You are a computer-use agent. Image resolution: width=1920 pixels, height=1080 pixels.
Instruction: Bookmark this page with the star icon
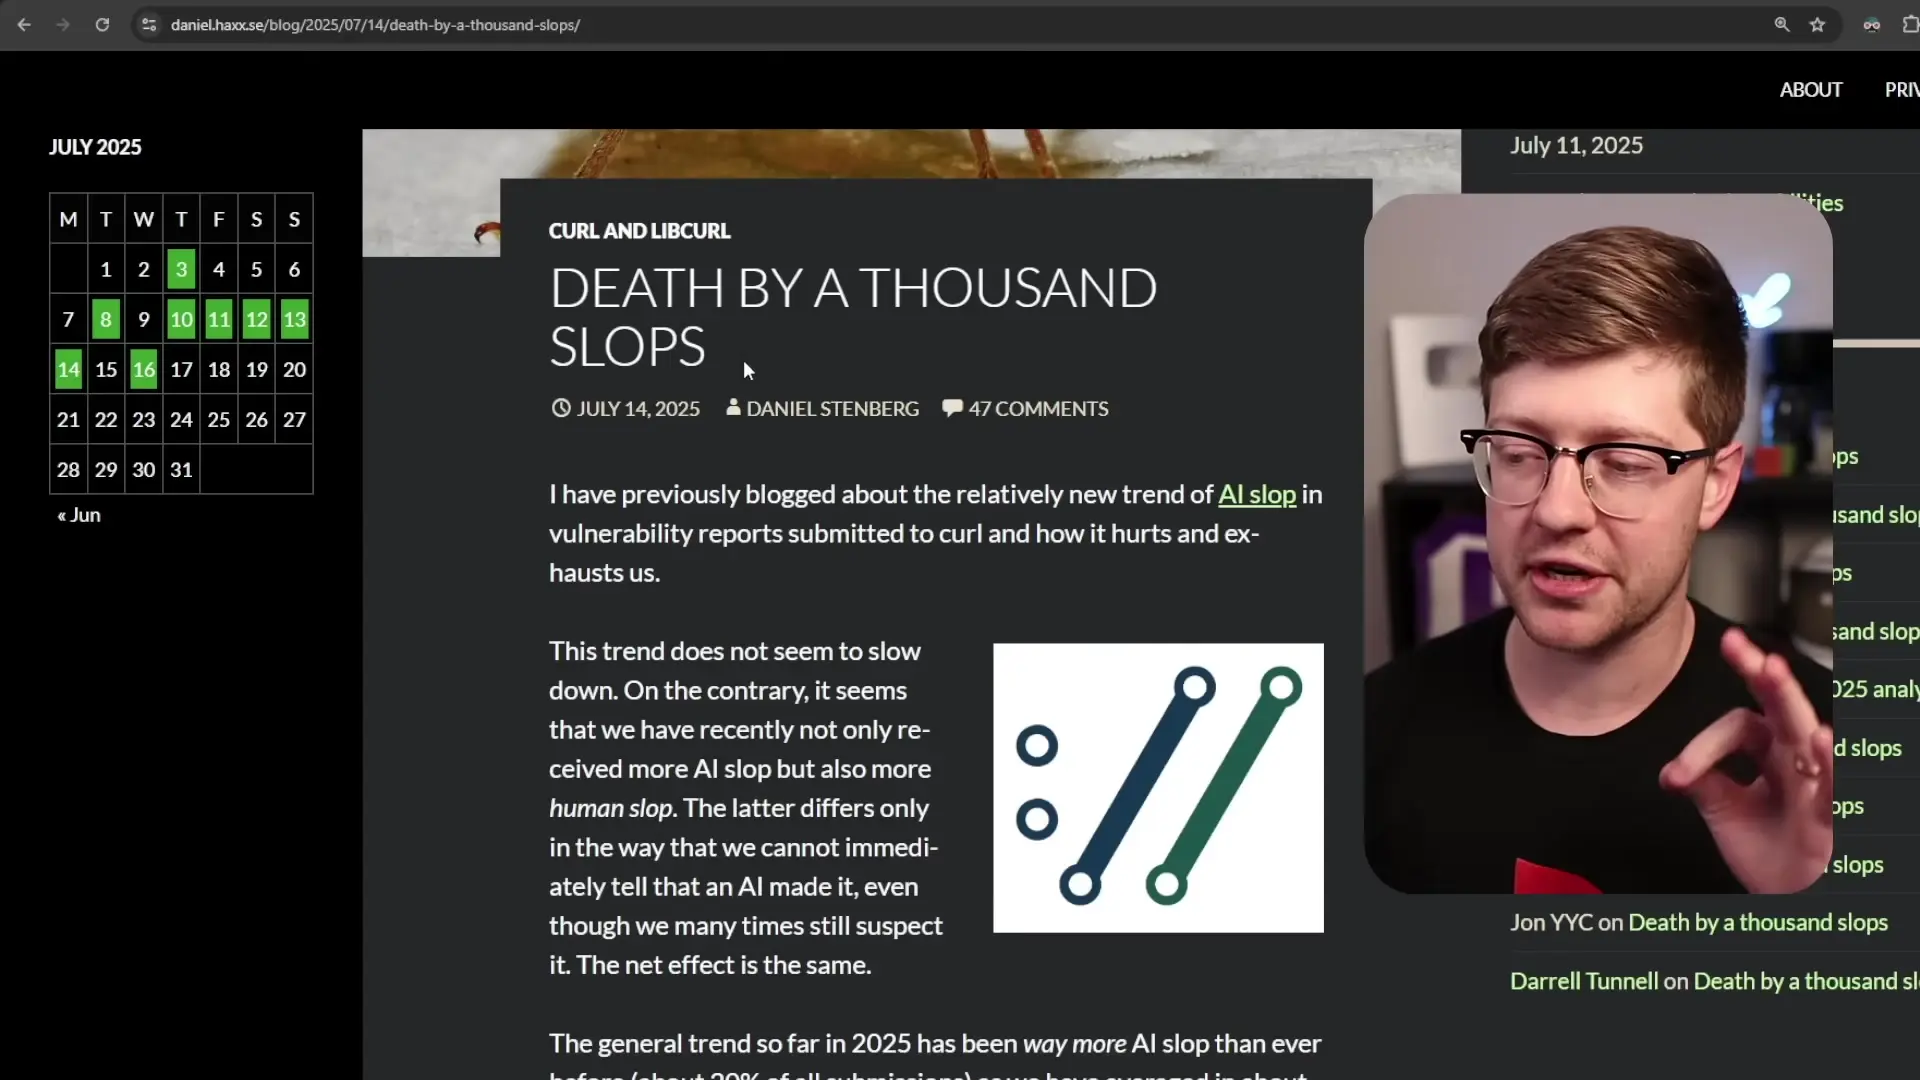[1818, 25]
